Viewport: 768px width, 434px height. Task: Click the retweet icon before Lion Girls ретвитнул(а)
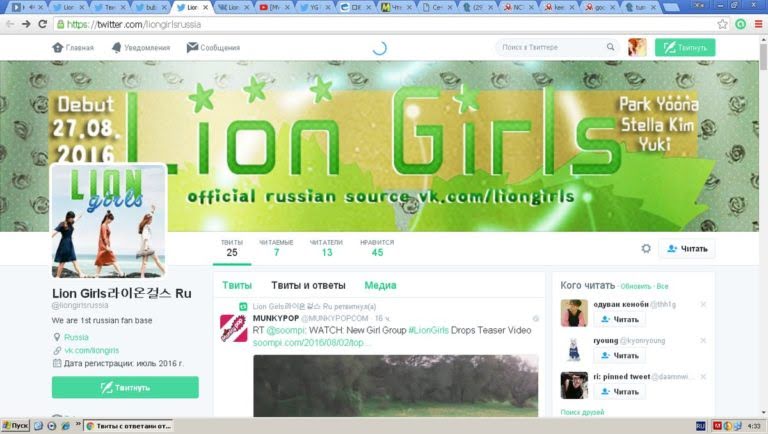(x=243, y=307)
